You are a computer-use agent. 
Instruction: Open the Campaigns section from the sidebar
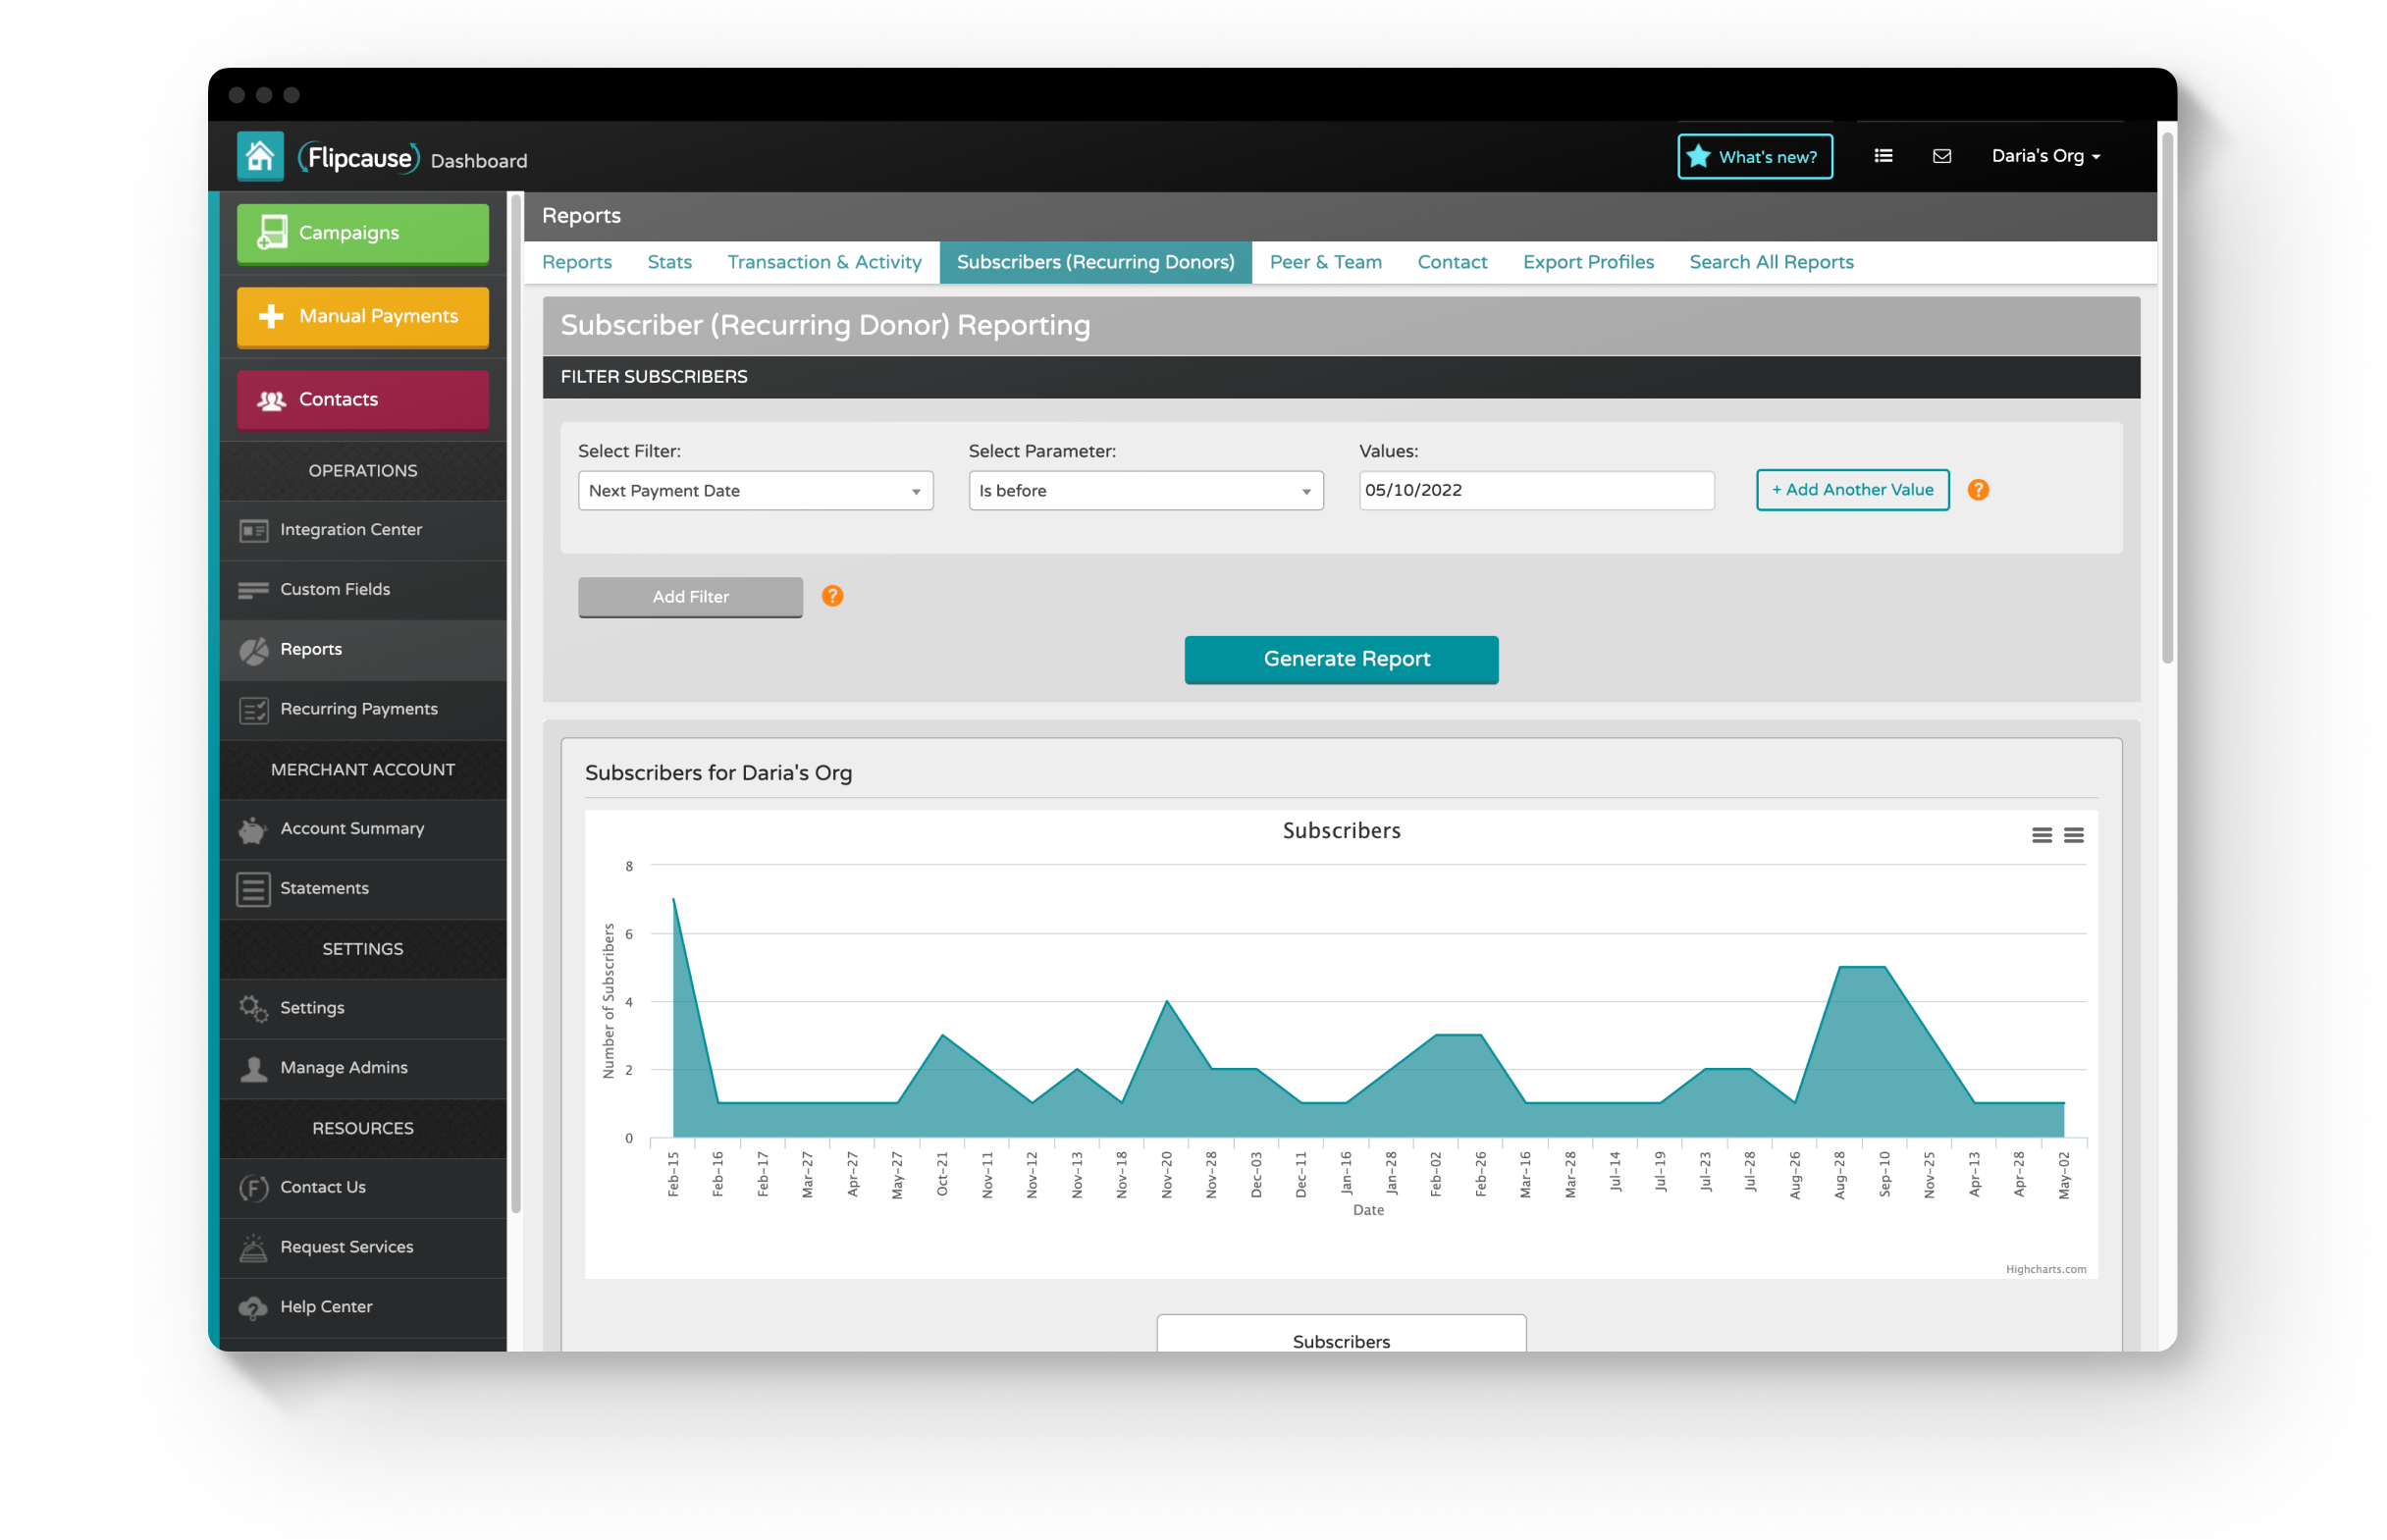tap(362, 233)
